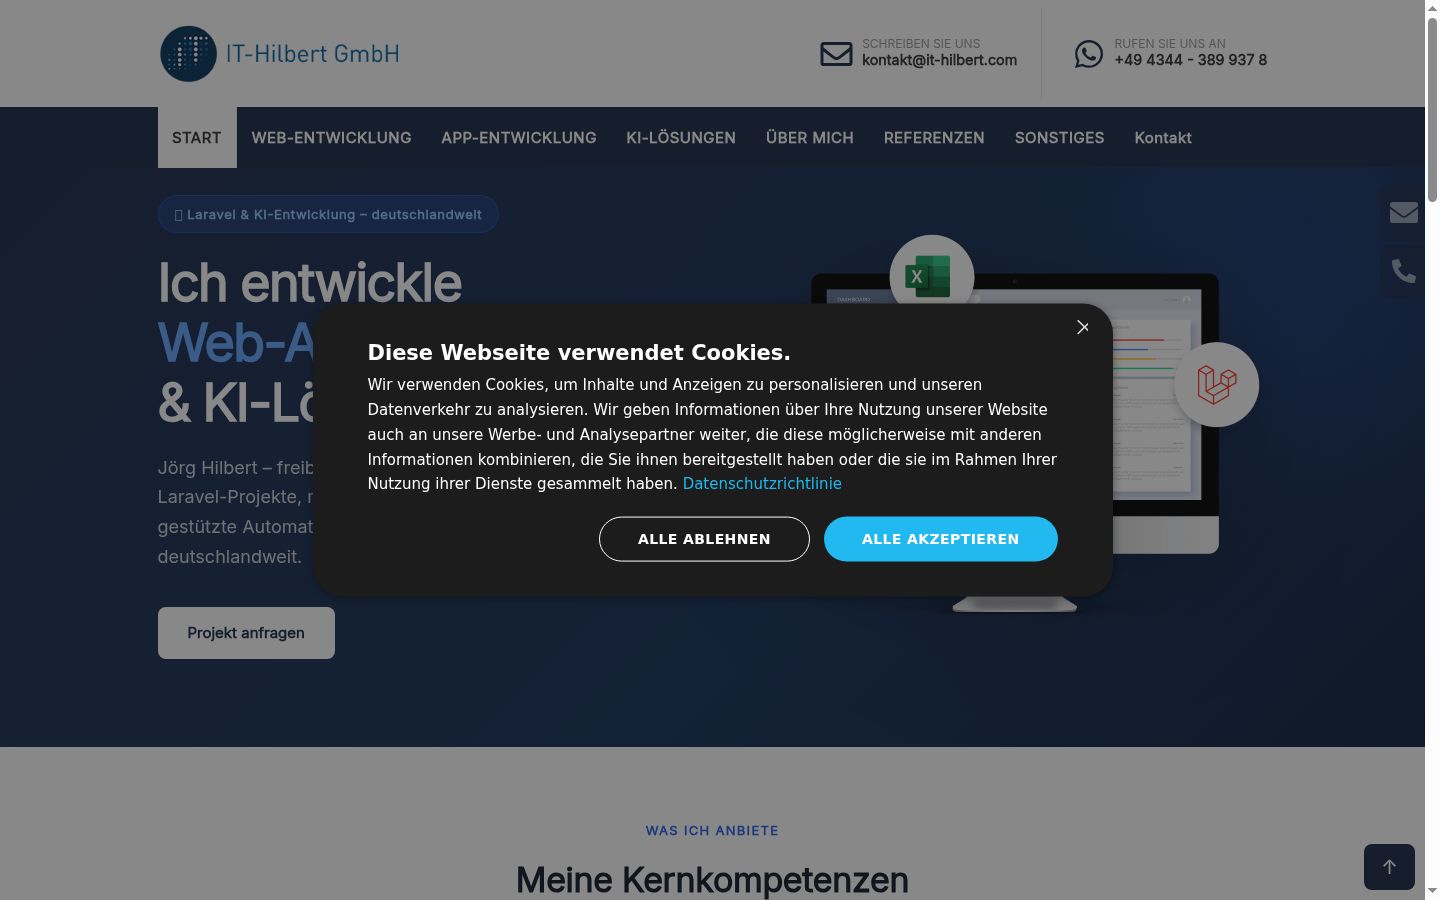The height and width of the screenshot is (900, 1440).
Task: Click the IT-Hilbert GmbH logo
Action: point(280,54)
